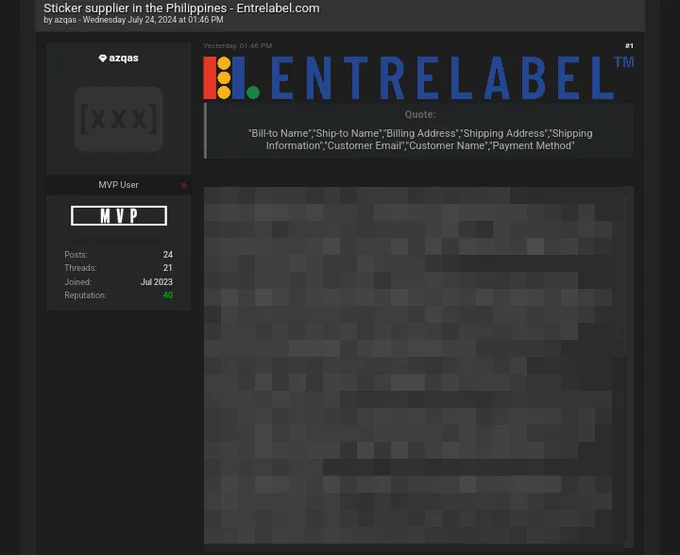Click the scrollbar of the blurred code box
680x555 pixels.
tap(629, 365)
